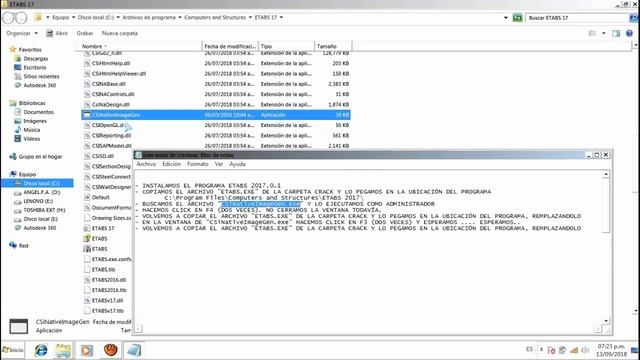Click the Notepad taskbar icon

coord(134,350)
